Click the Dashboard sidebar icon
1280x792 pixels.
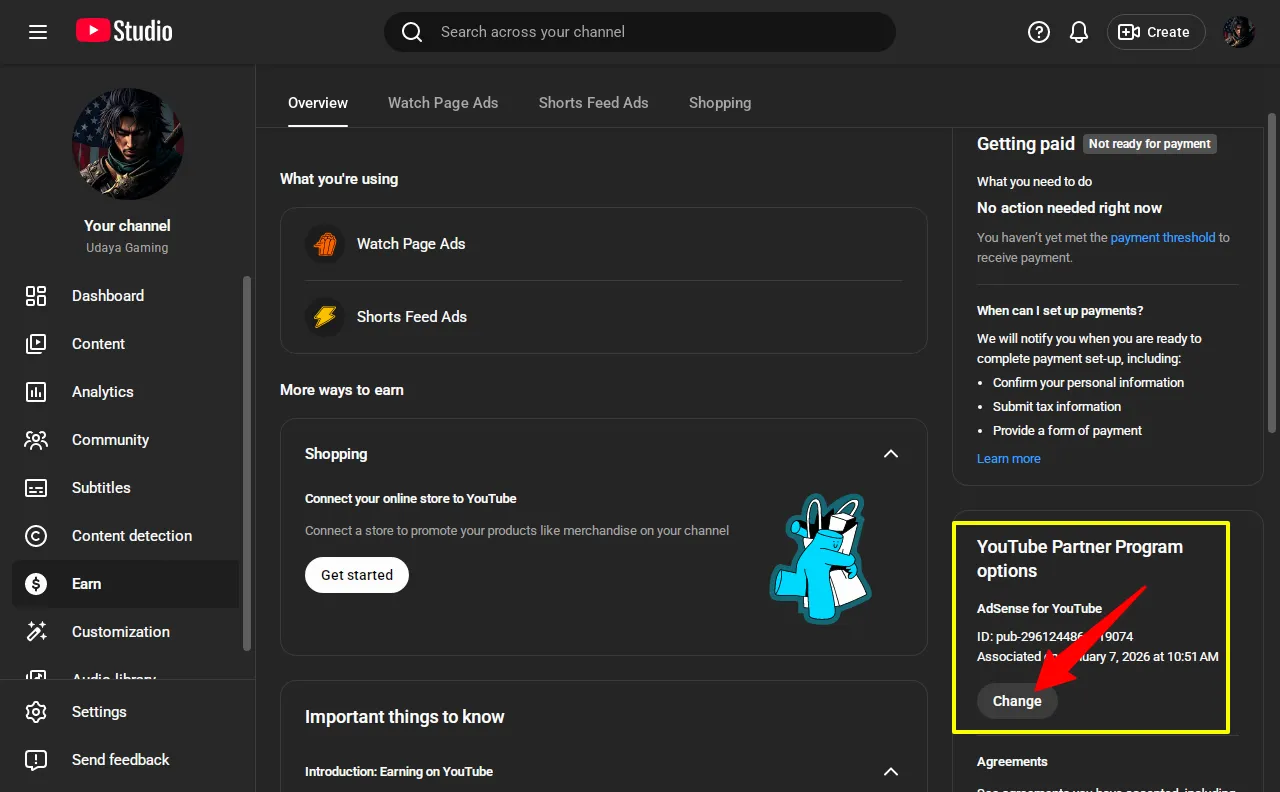tap(36, 296)
